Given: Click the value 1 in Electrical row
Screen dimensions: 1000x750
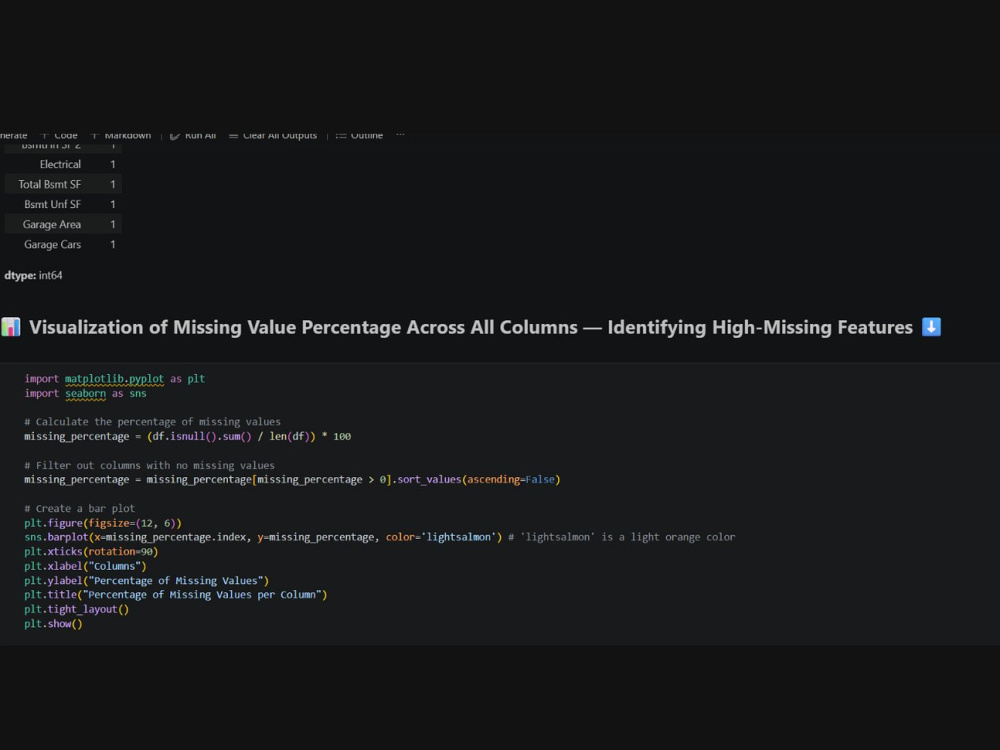Looking at the screenshot, I should (113, 165).
